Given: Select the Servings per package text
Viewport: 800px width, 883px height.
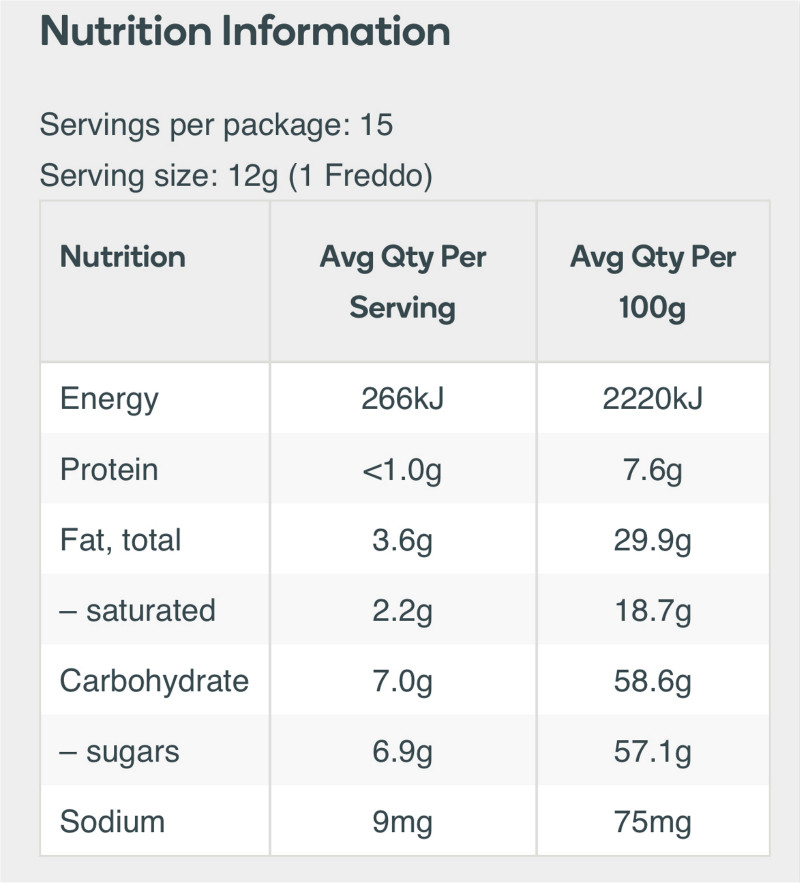Looking at the screenshot, I should [216, 125].
